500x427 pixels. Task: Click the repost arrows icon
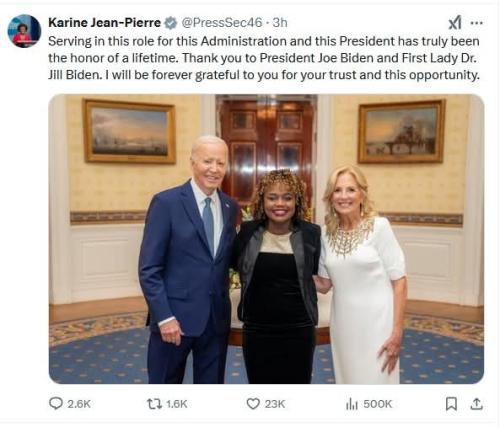click(155, 404)
